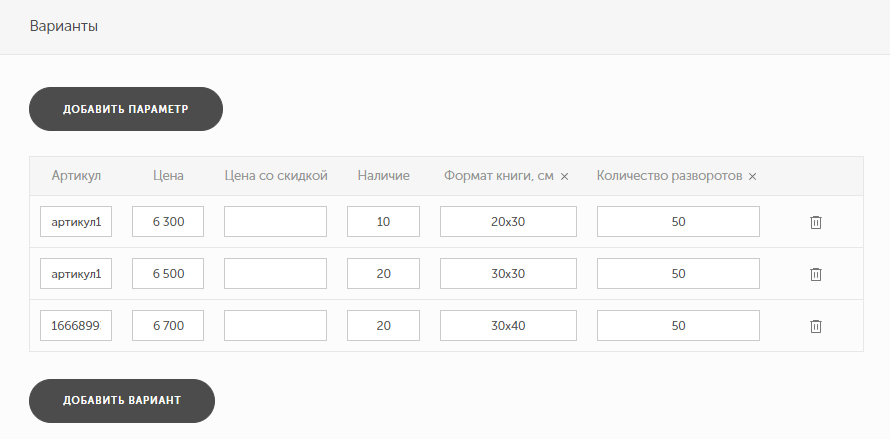The height and width of the screenshot is (439, 890).
Task: Click the 'Формат книги, см' header label
Action: 498,176
